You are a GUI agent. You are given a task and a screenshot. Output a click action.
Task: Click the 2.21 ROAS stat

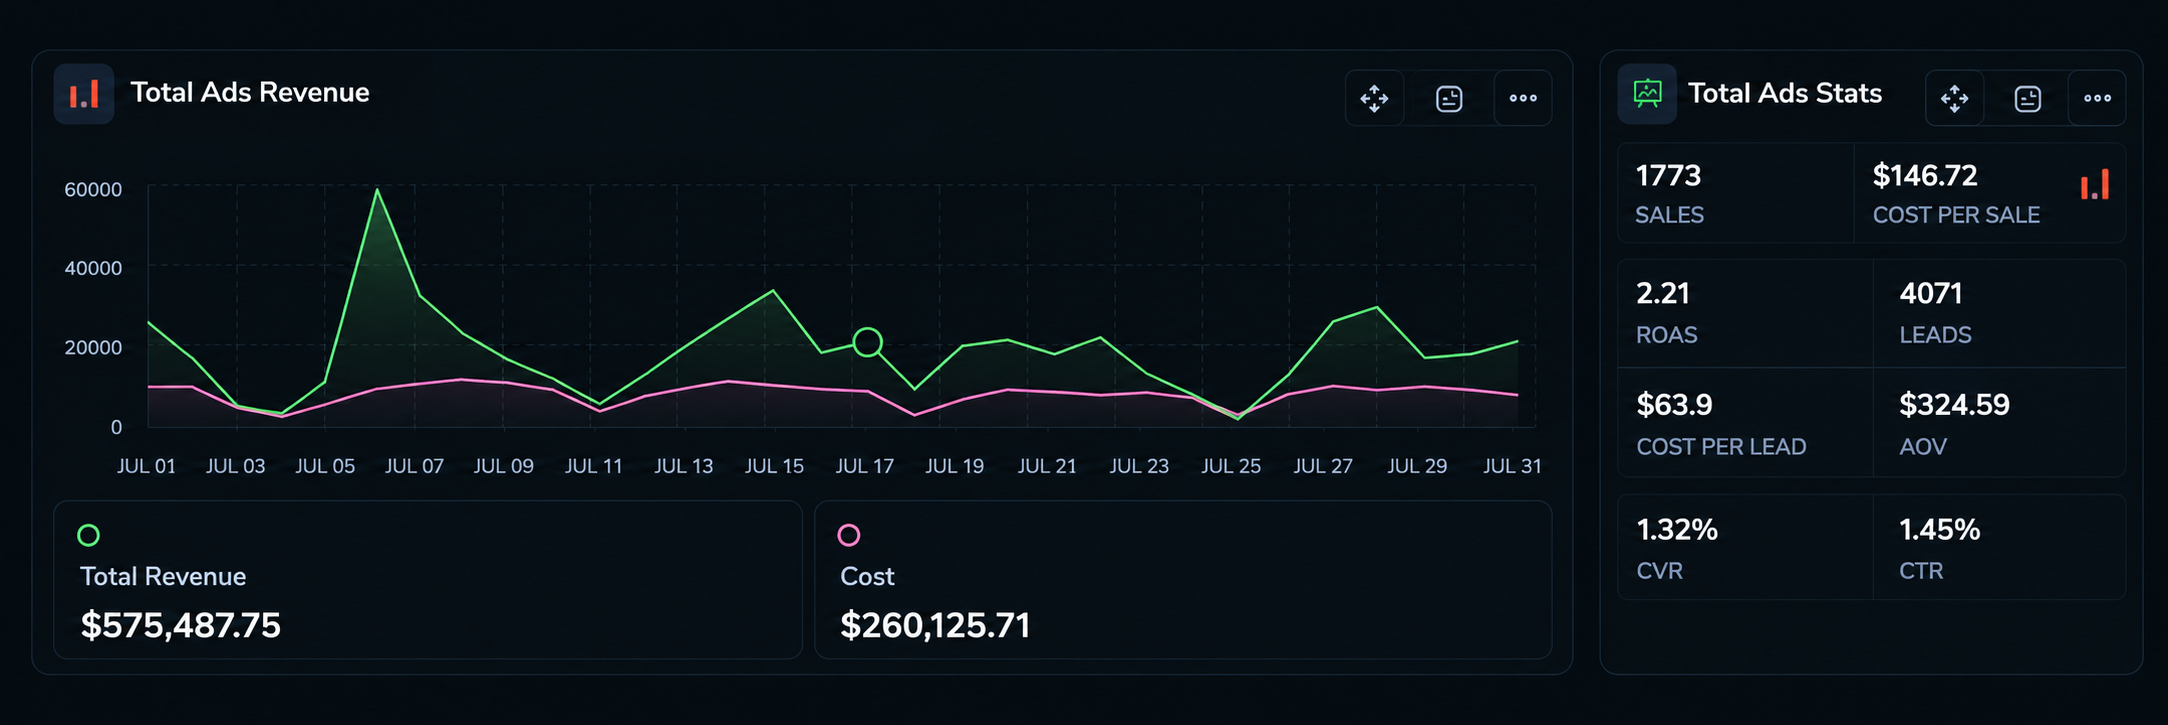pyautogui.click(x=1745, y=313)
